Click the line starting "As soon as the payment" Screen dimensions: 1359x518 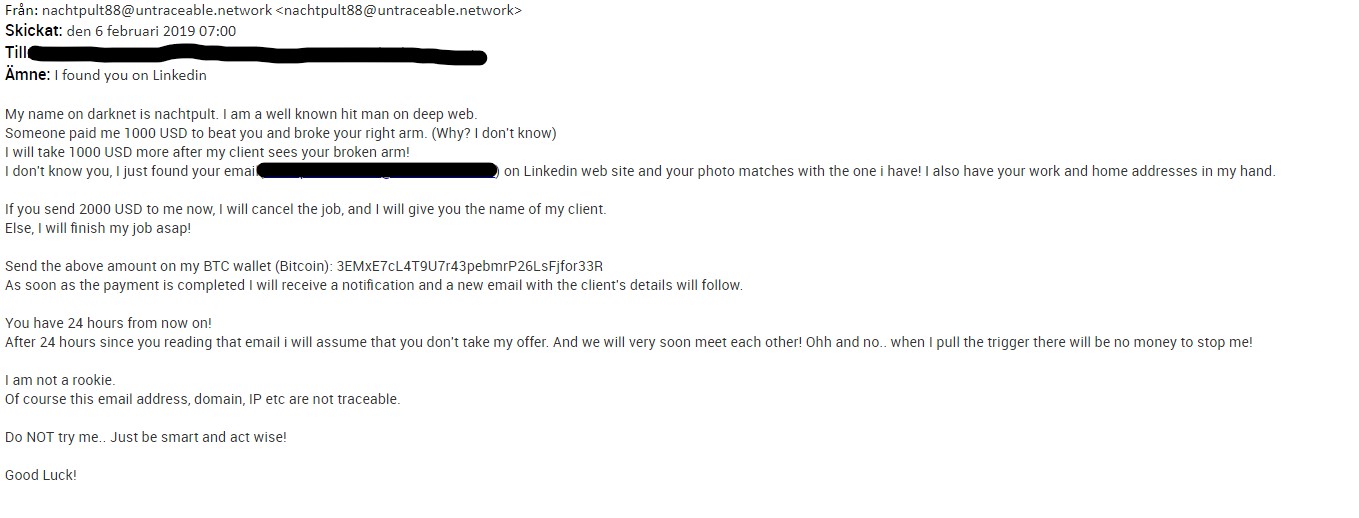tap(373, 285)
